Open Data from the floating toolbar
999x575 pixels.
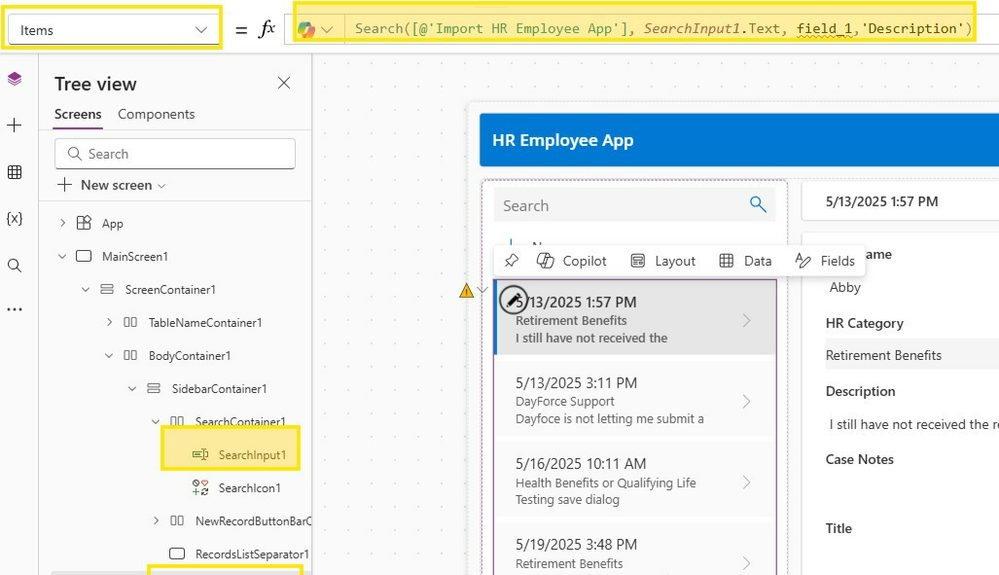click(x=745, y=260)
